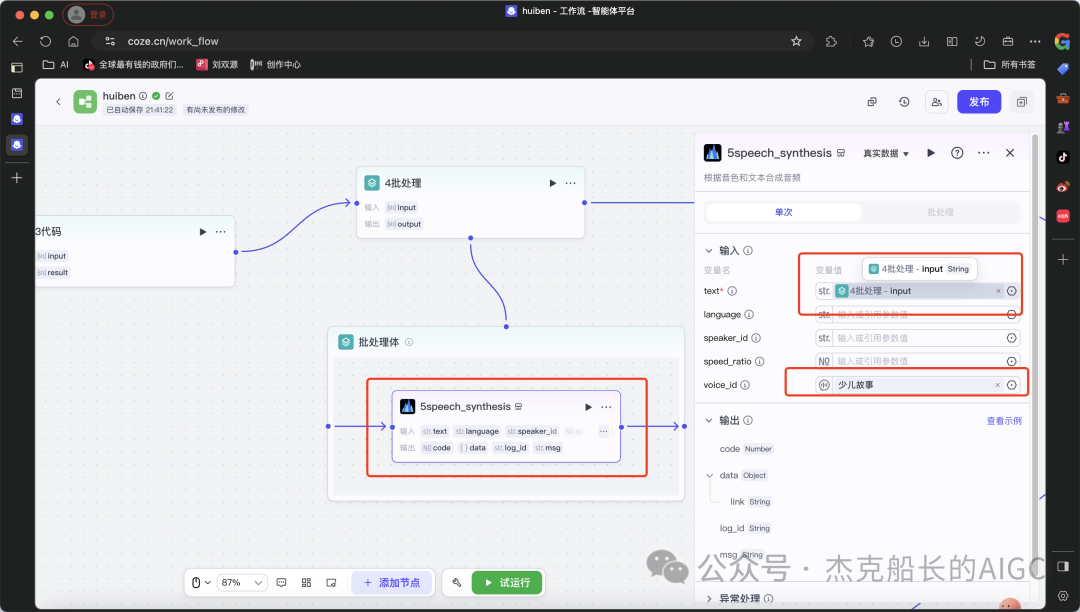Reload the page with the refresh icon
Viewport: 1080px width, 612px height.
point(45,41)
